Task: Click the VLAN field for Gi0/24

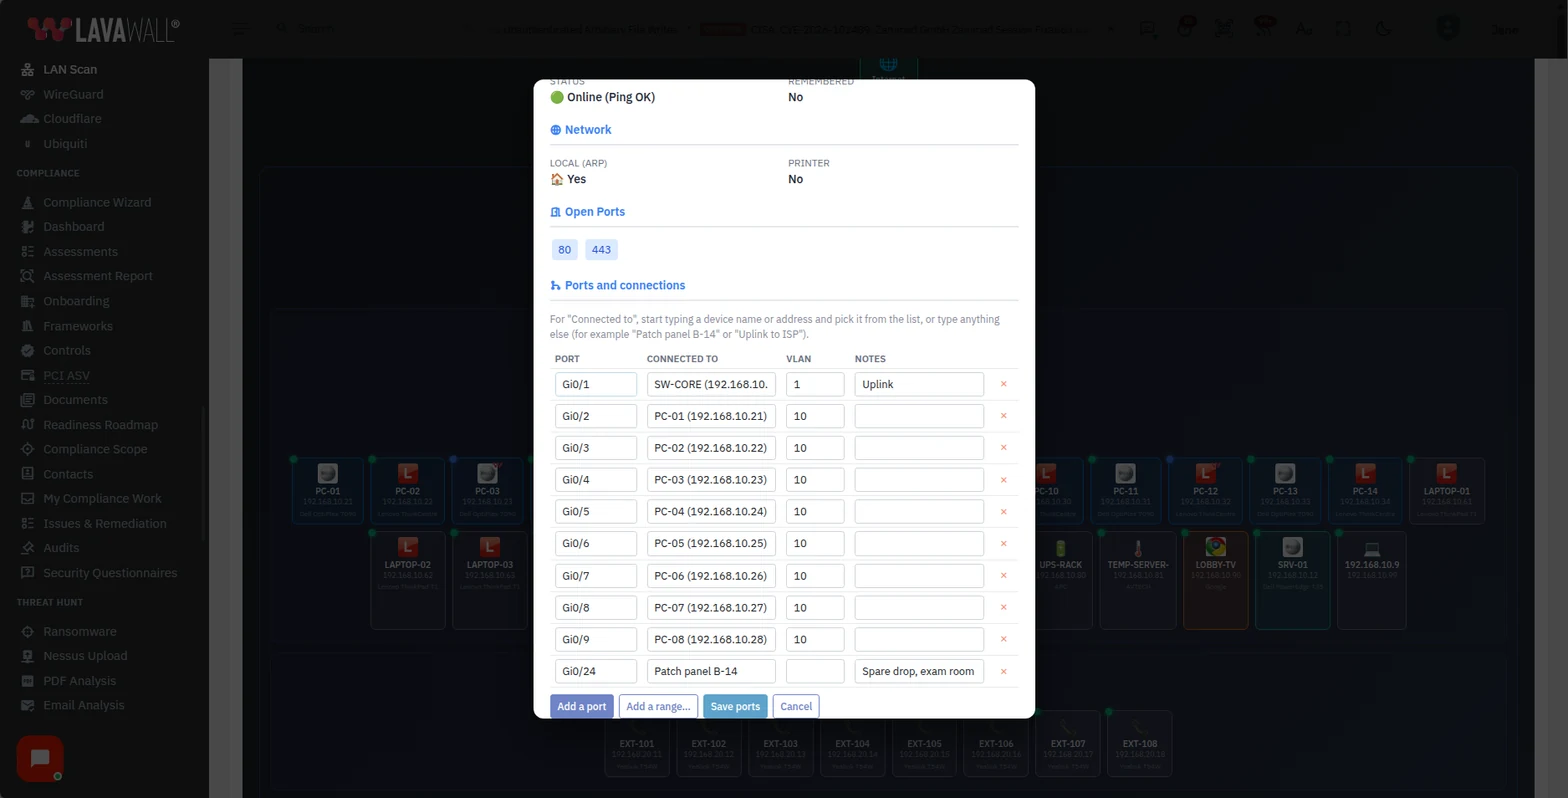Action: 815,671
